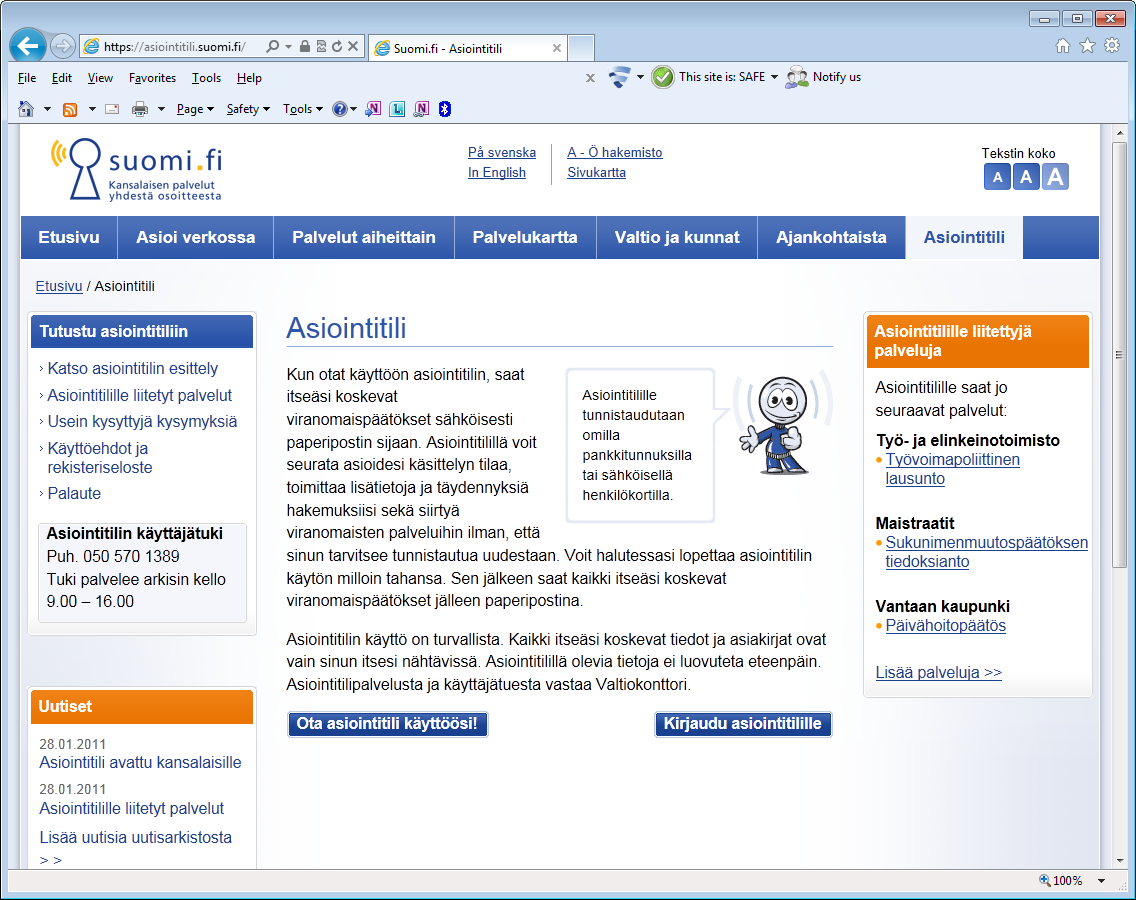Viewport: 1136px width, 900px height.
Task: Open the Safety dropdown menu
Action: [x=248, y=109]
